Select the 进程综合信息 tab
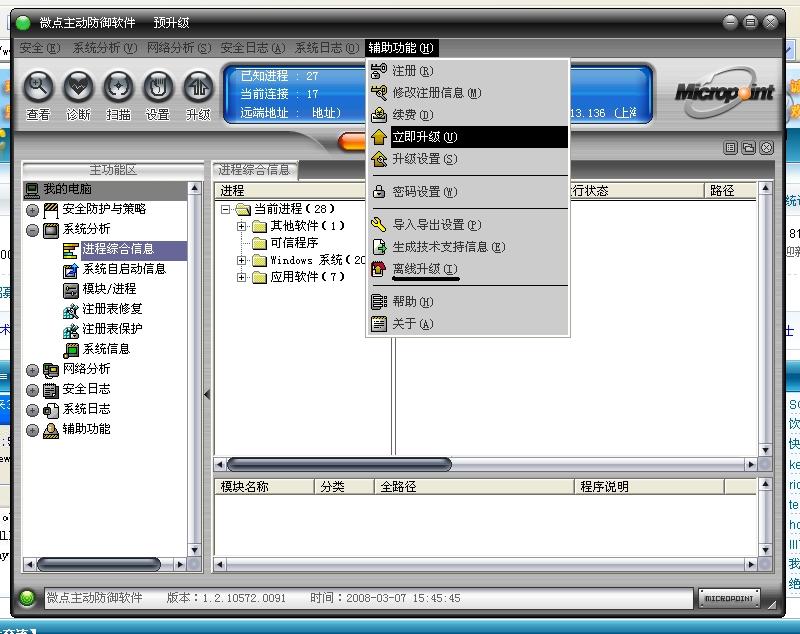800x634 pixels. point(254,170)
